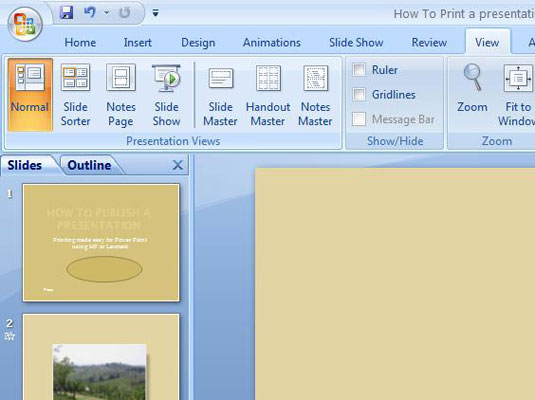Toggle the Message Bar checkbox

[x=359, y=119]
